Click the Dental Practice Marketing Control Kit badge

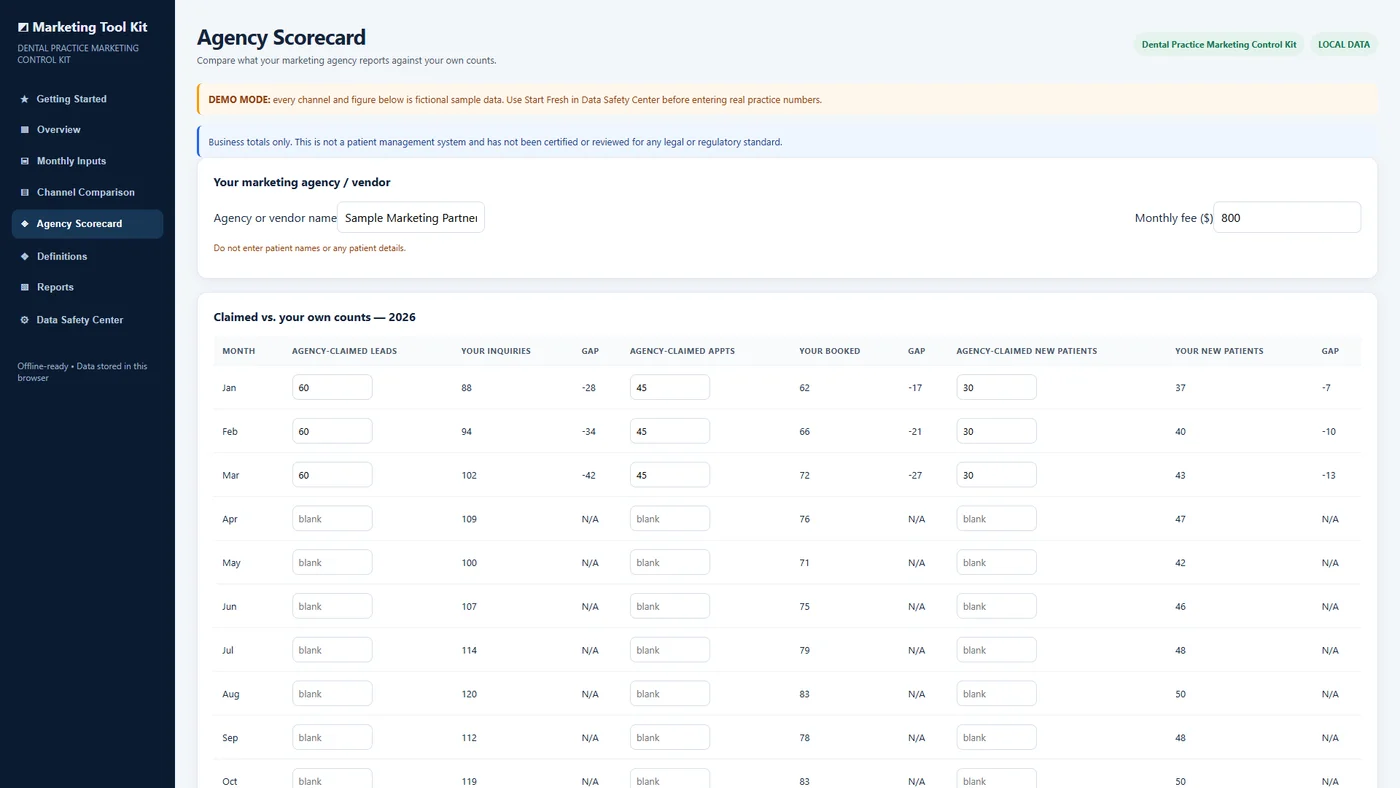(x=1219, y=45)
